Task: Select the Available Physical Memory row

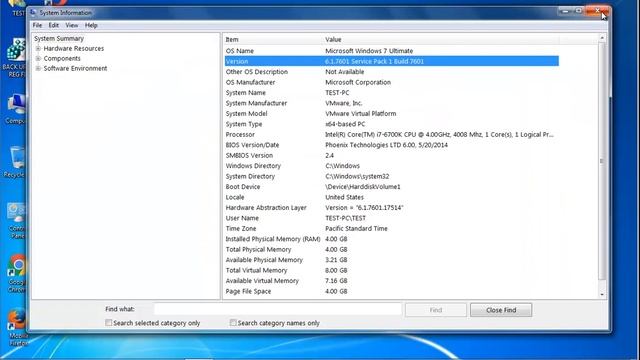Action: [391, 260]
